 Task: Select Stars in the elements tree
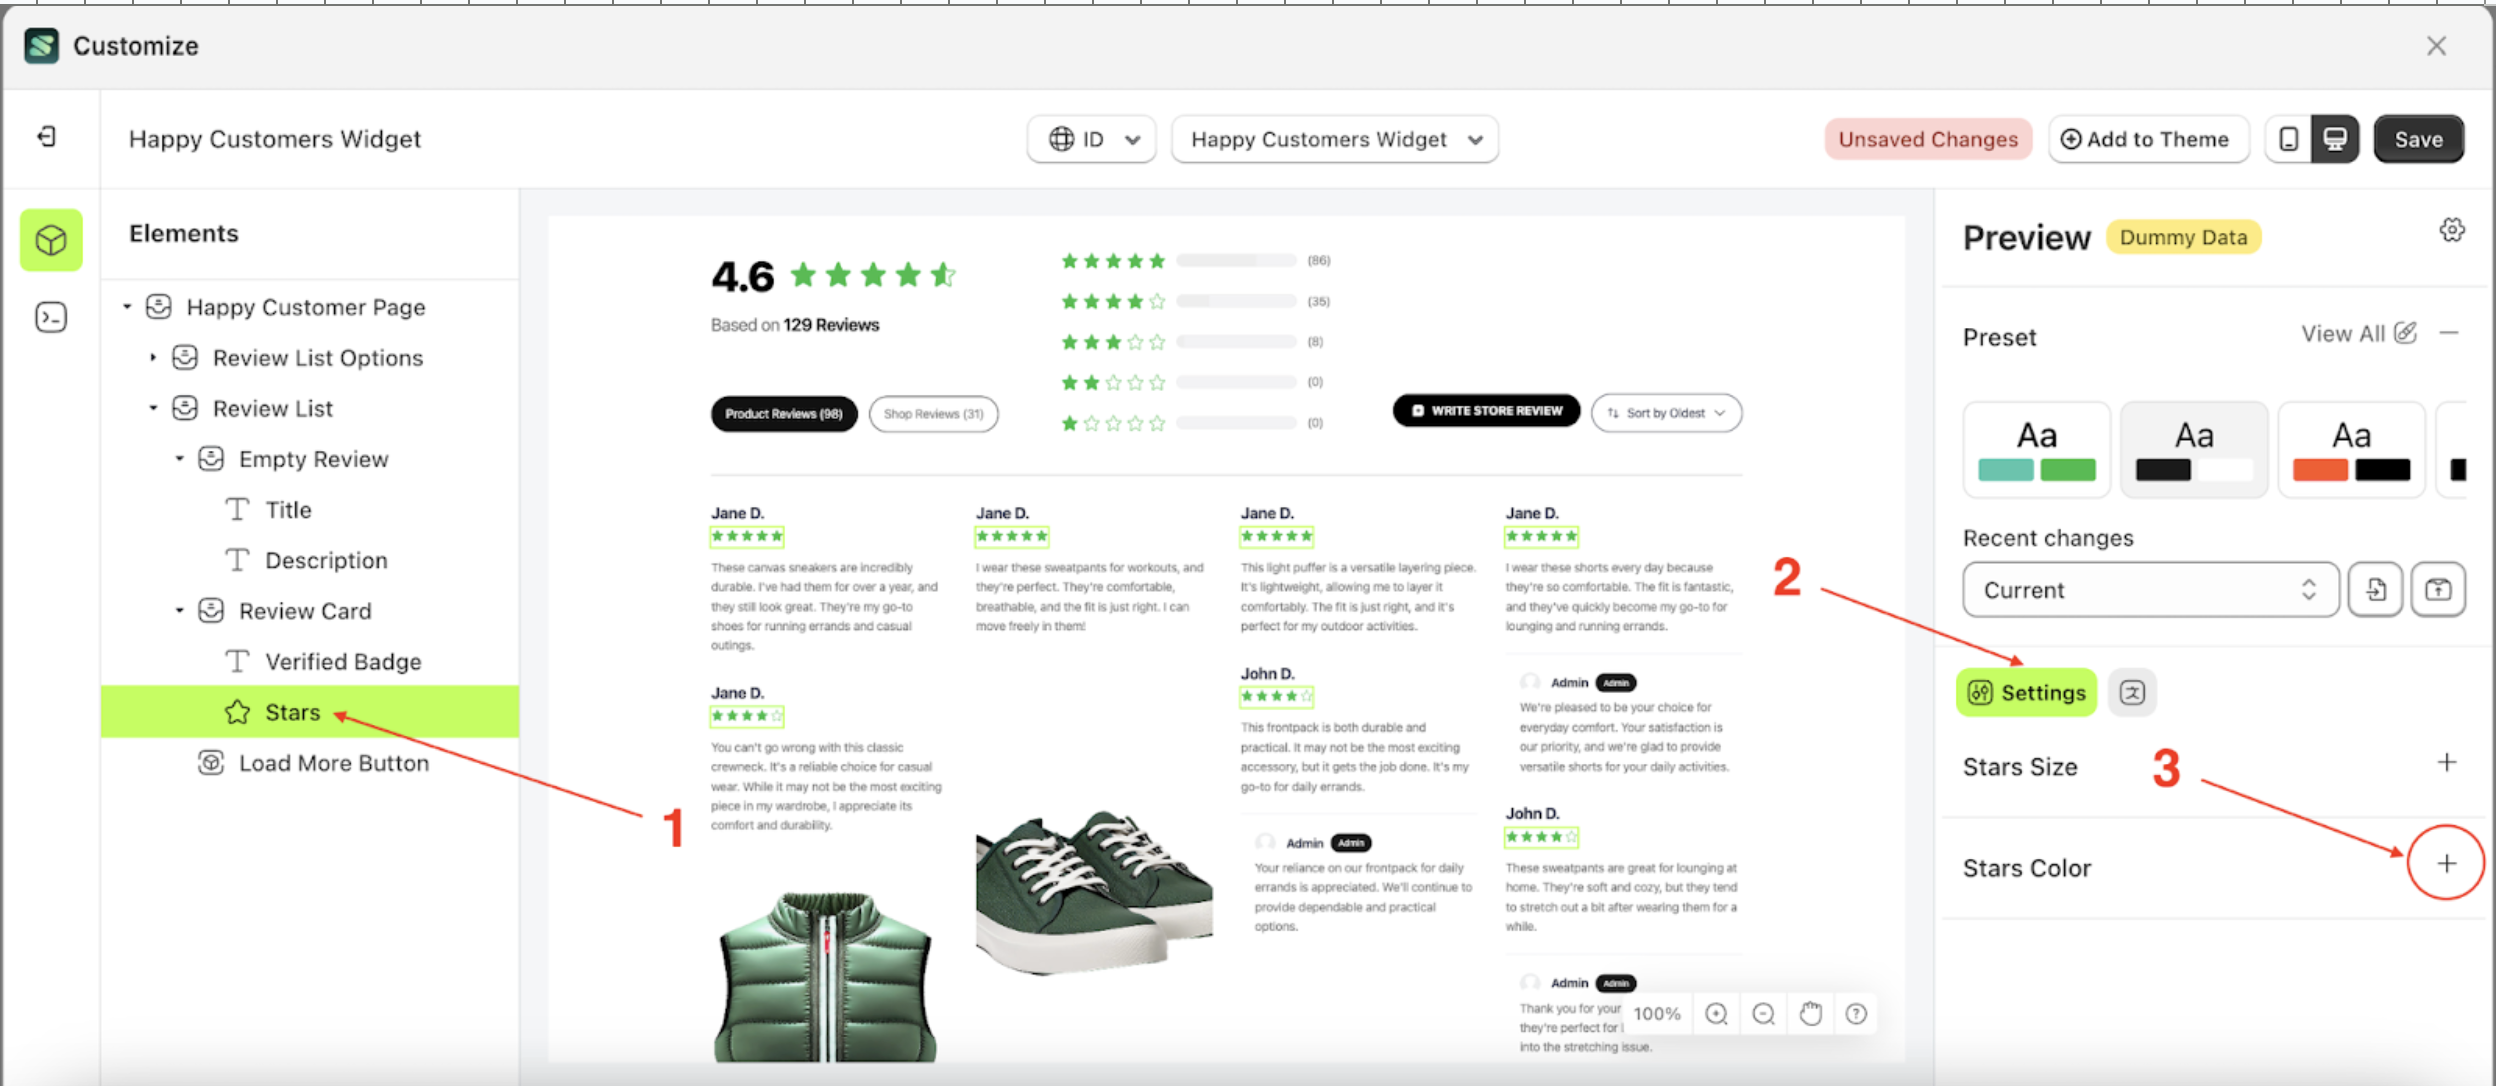click(x=293, y=711)
